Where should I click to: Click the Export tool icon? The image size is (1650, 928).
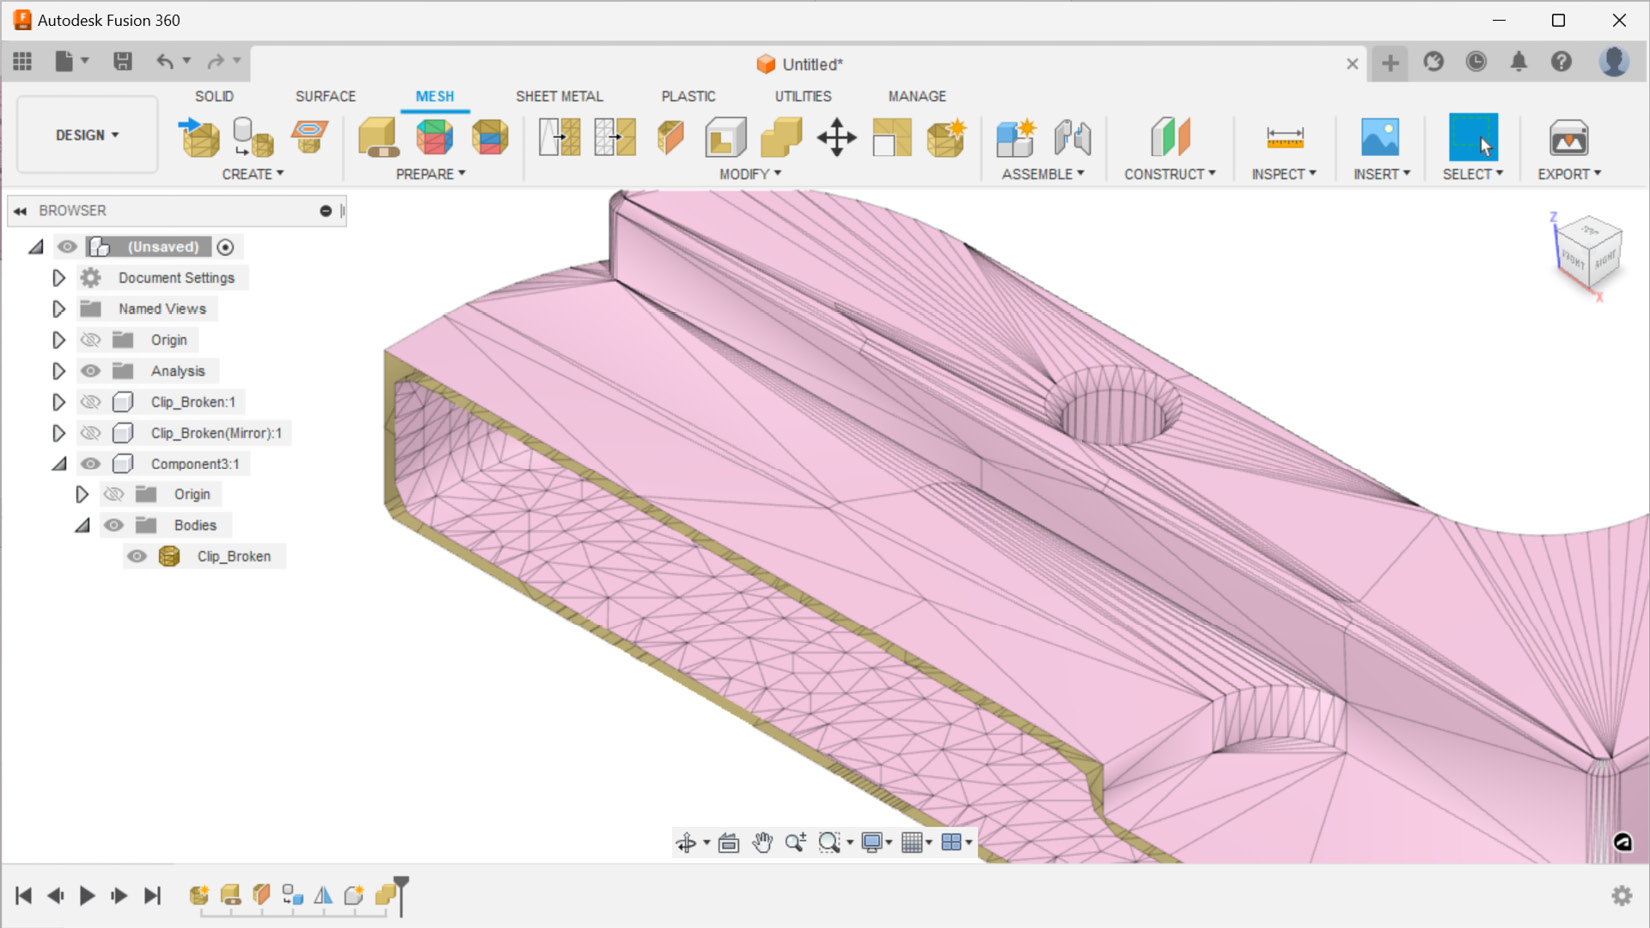pos(1568,137)
